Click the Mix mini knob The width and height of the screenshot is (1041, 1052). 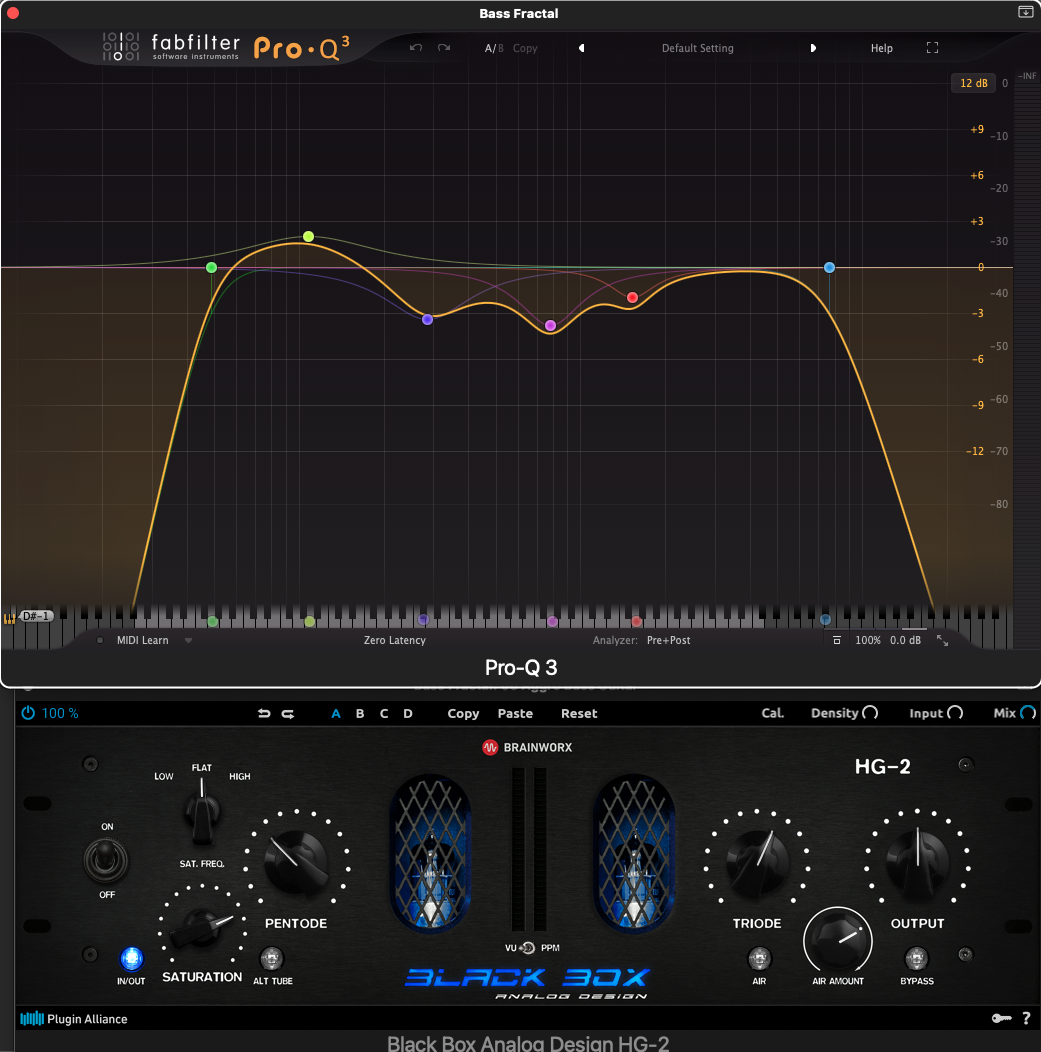coord(1028,713)
